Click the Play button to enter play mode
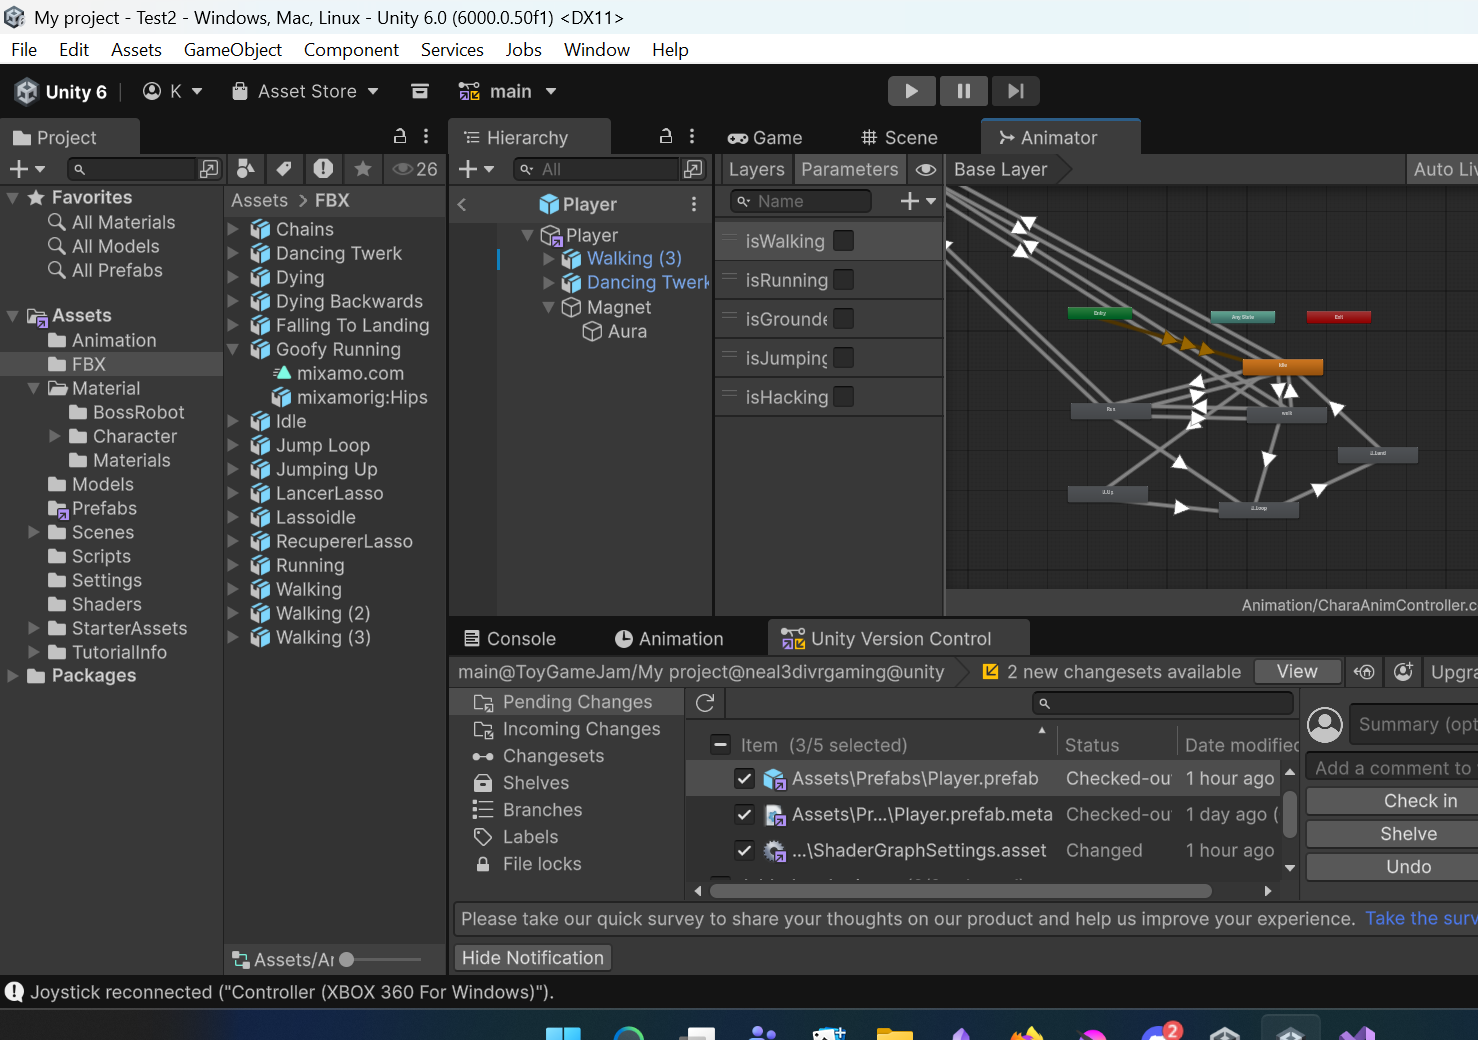 (912, 91)
